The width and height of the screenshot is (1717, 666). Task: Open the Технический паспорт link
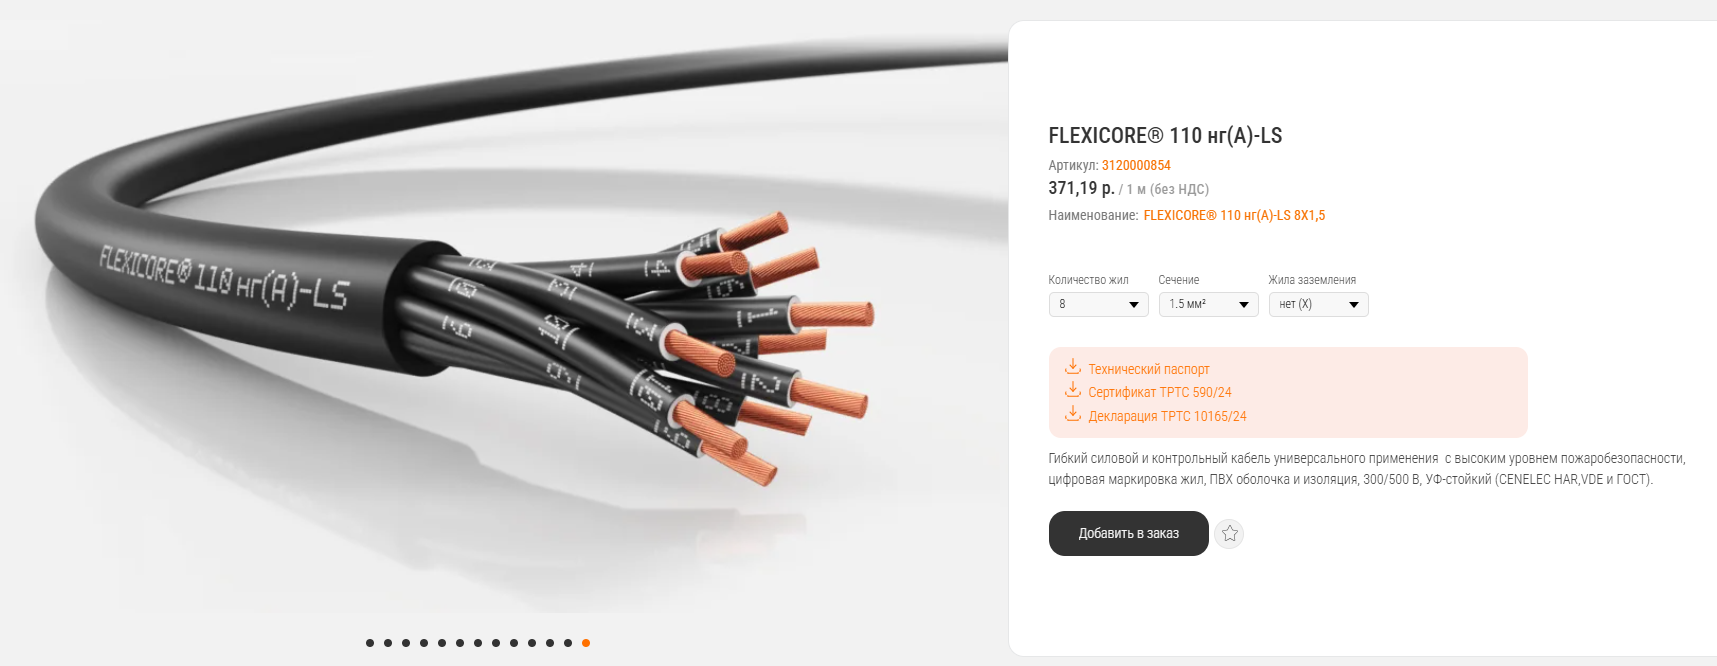pos(1149,369)
